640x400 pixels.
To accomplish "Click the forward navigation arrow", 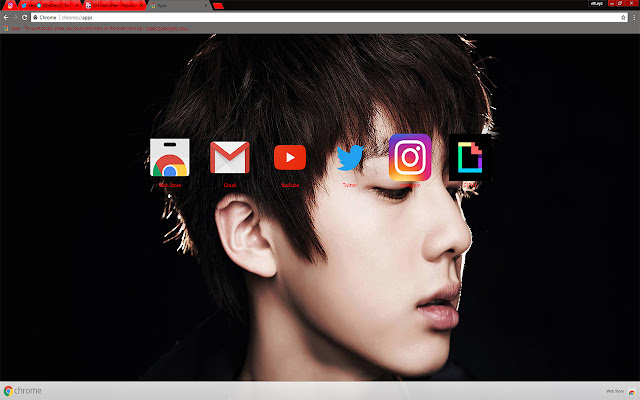I will click(x=15, y=18).
